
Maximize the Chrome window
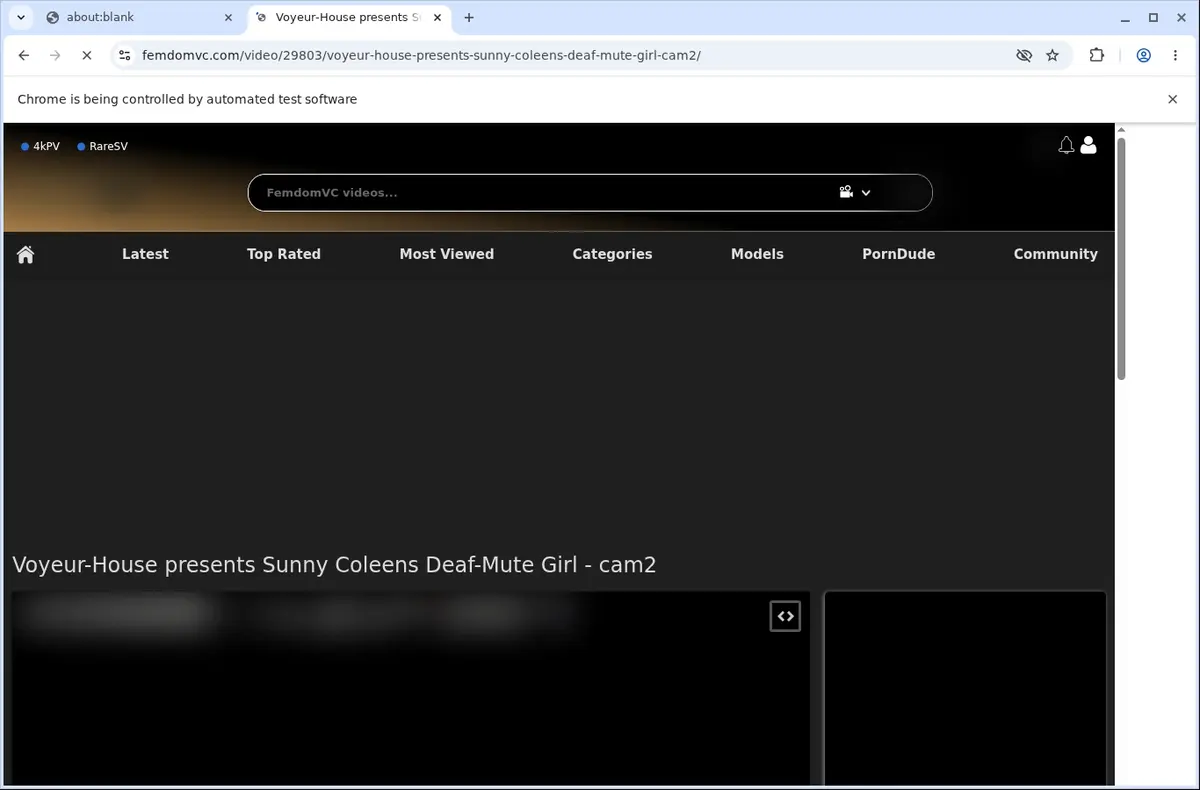[x=1153, y=17]
